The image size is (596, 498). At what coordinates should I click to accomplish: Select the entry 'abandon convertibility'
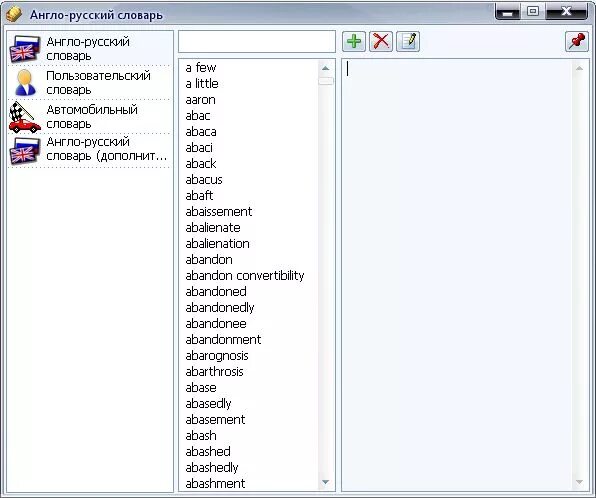[245, 275]
